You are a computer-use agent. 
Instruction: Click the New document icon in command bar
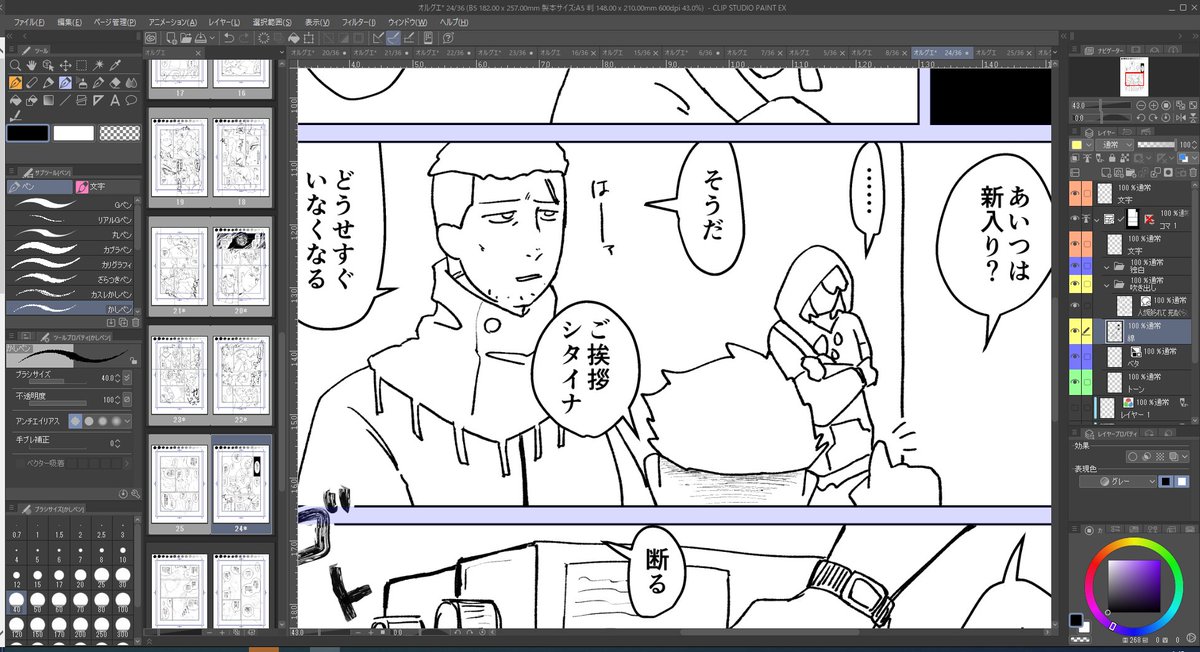pos(173,38)
